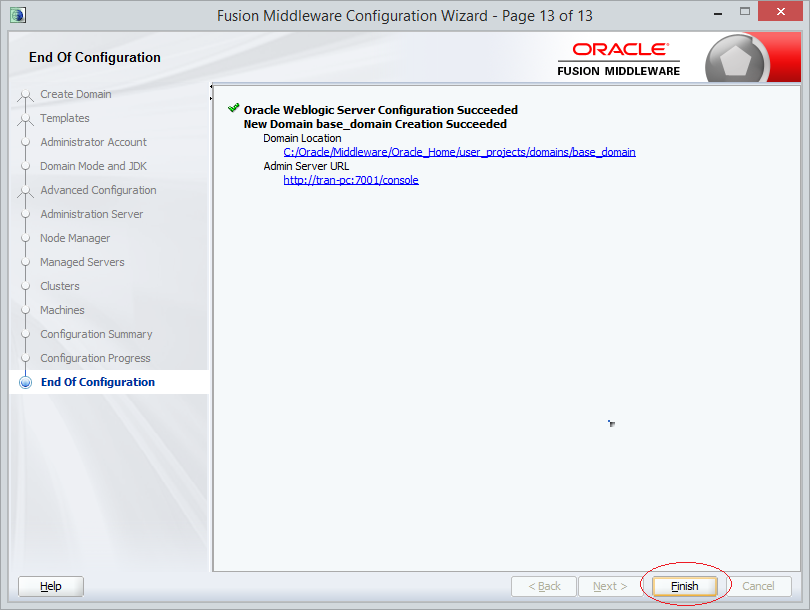Click the green success checkmark icon
The width and height of the screenshot is (810, 610).
(233, 108)
